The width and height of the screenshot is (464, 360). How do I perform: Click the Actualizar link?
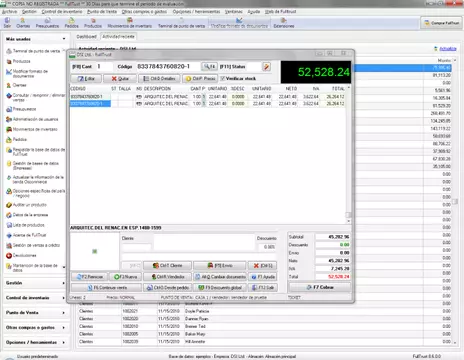coord(448,49)
